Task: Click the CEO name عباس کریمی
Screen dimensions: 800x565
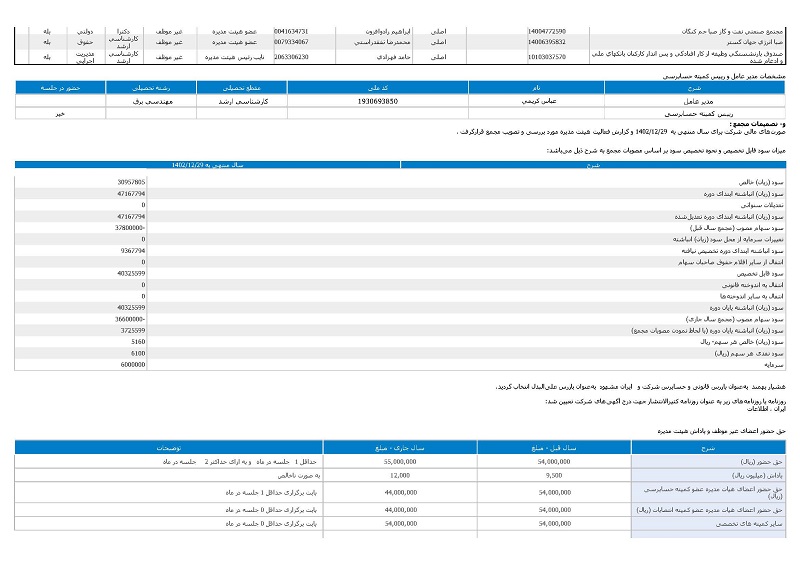Action: point(539,101)
